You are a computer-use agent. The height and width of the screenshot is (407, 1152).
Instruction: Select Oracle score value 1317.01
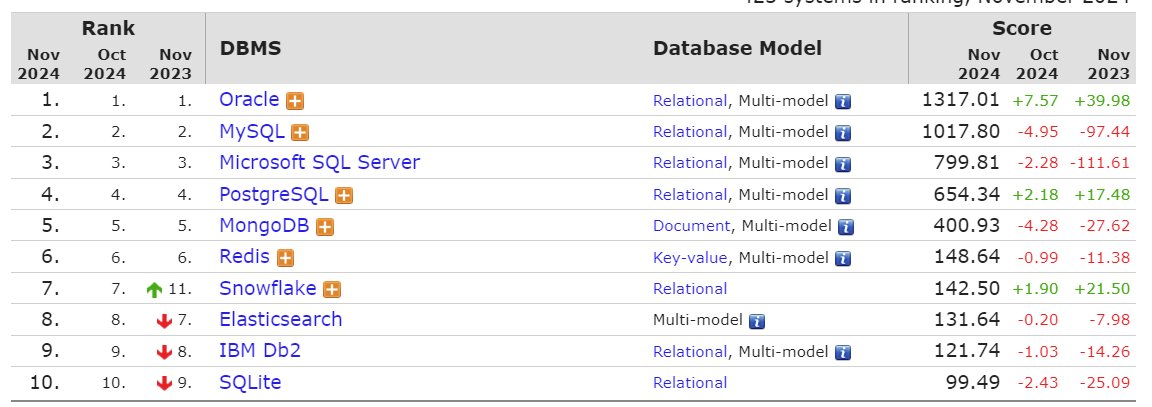[961, 100]
